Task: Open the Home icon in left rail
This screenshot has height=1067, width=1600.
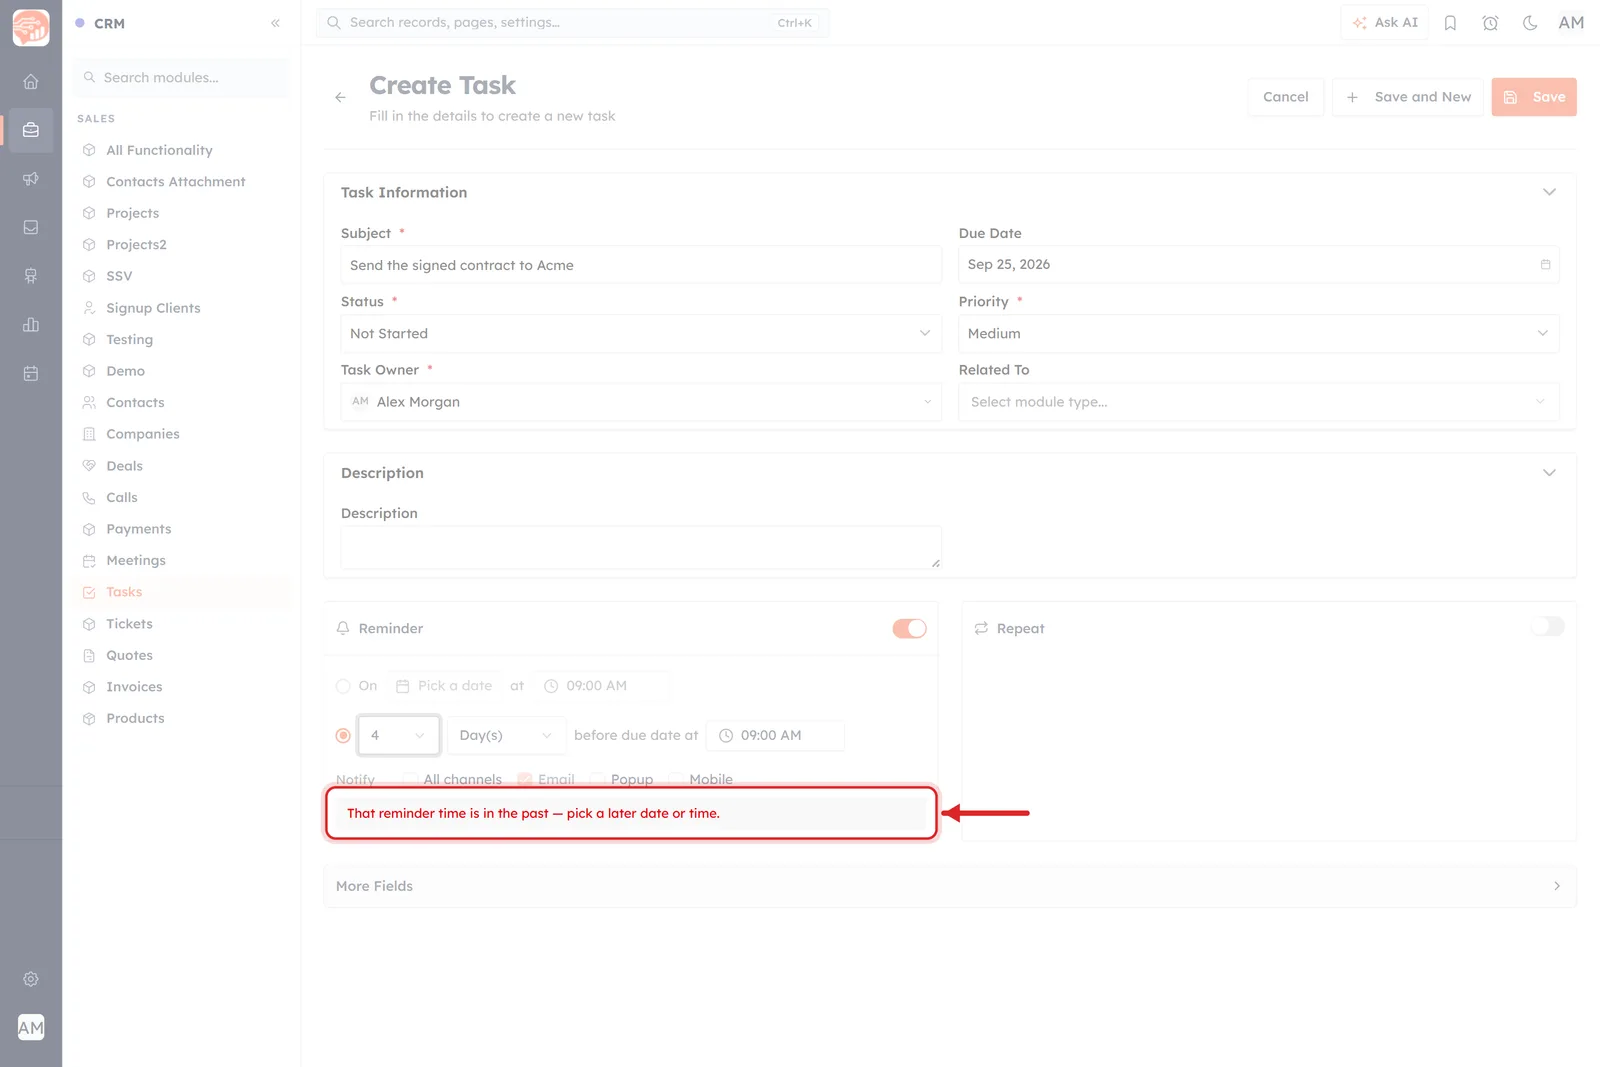Action: click(x=31, y=82)
